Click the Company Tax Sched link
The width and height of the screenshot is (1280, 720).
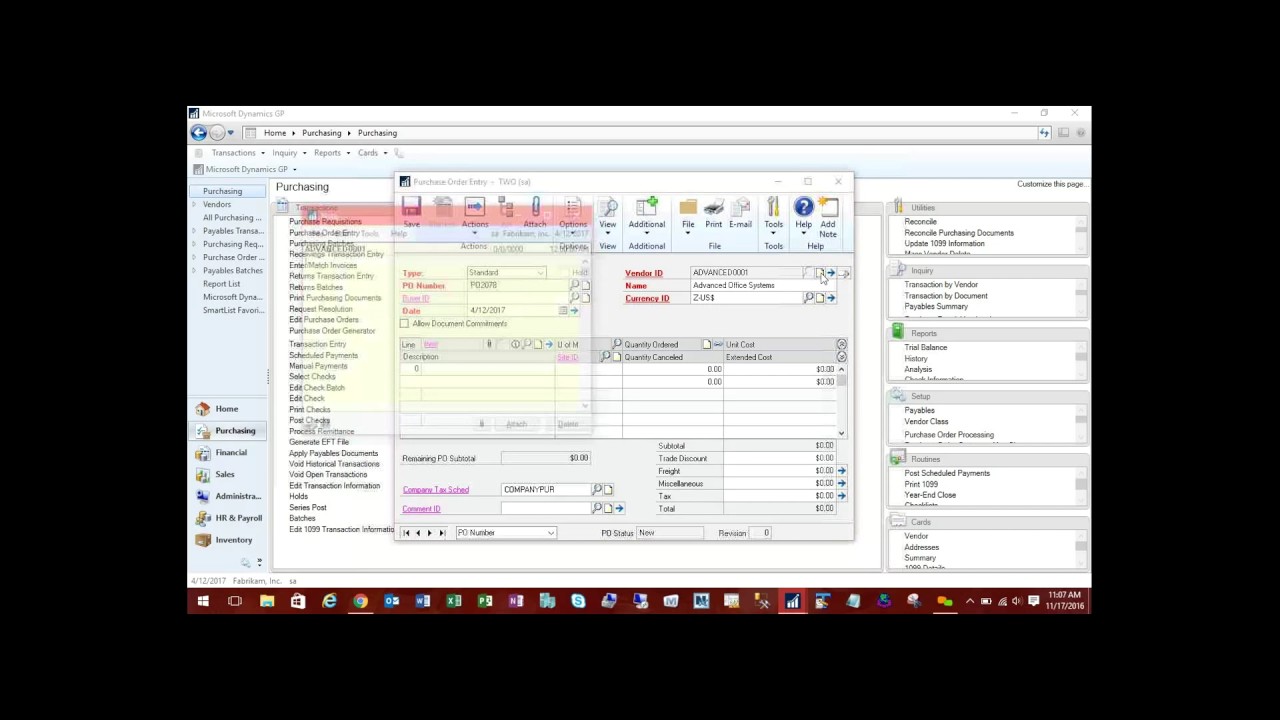[x=435, y=490]
